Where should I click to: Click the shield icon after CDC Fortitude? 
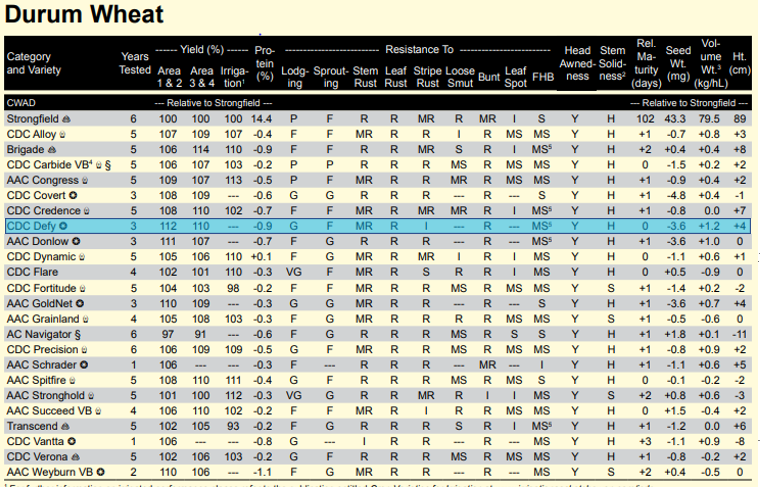[x=82, y=289]
